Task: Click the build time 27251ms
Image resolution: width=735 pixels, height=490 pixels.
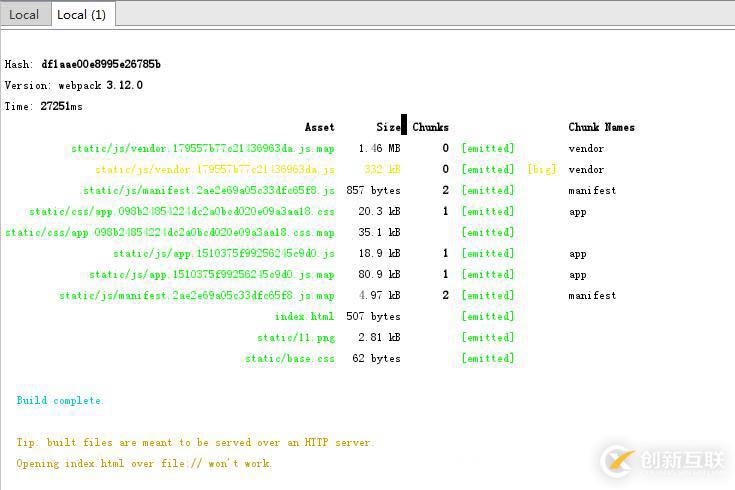Action: (x=61, y=106)
